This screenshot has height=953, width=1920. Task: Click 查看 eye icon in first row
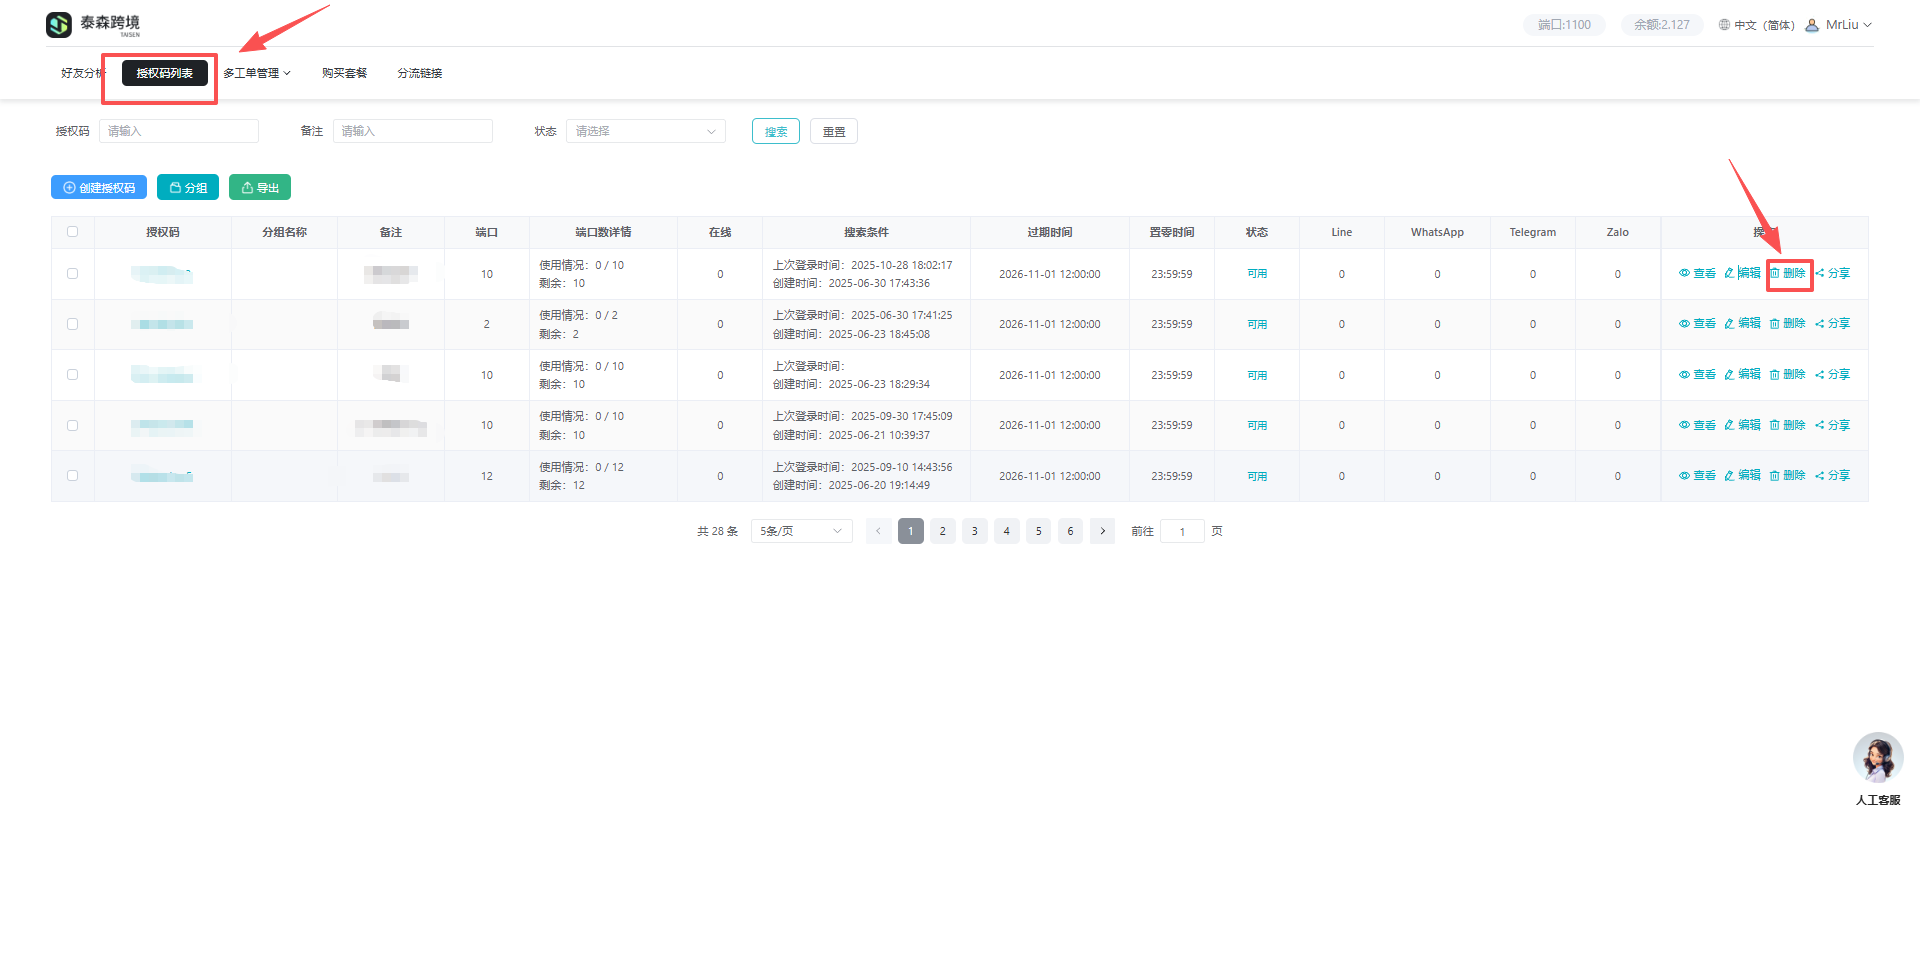coord(1684,273)
